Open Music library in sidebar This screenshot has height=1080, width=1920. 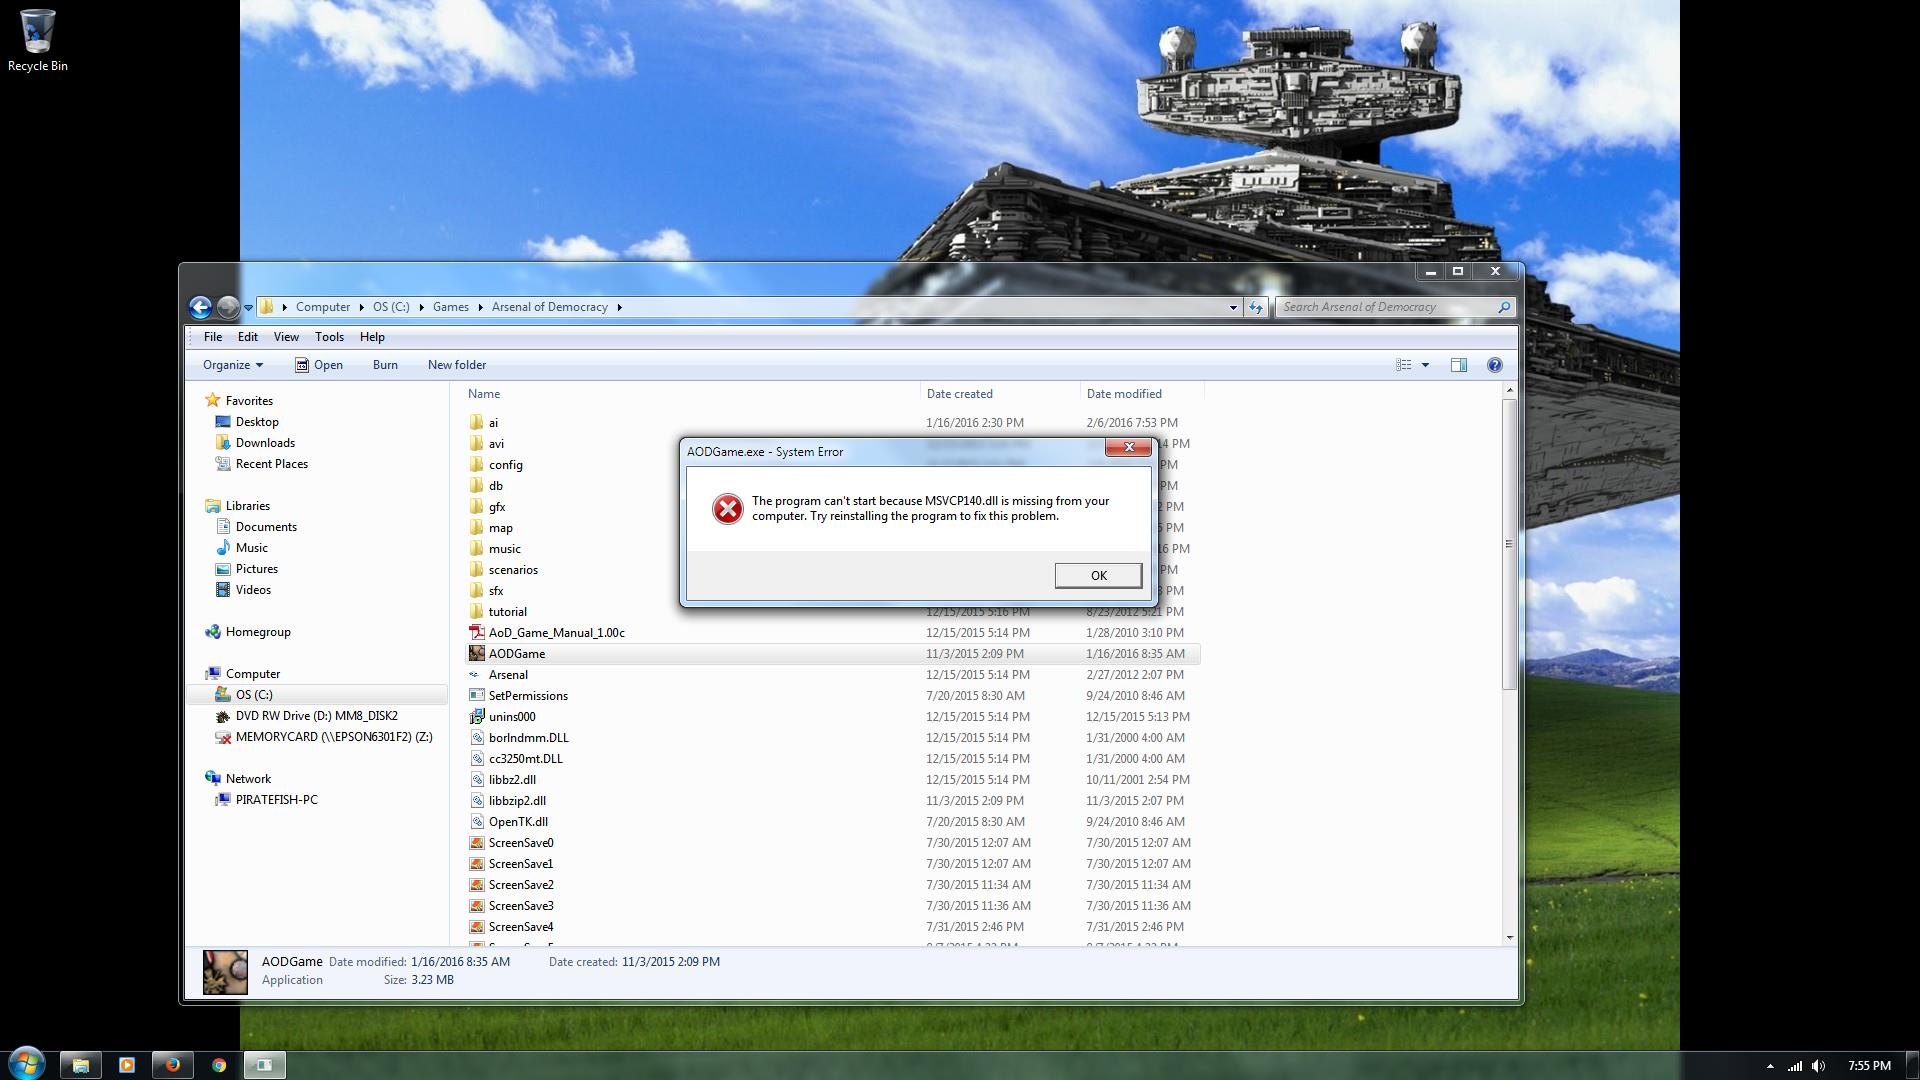(251, 548)
